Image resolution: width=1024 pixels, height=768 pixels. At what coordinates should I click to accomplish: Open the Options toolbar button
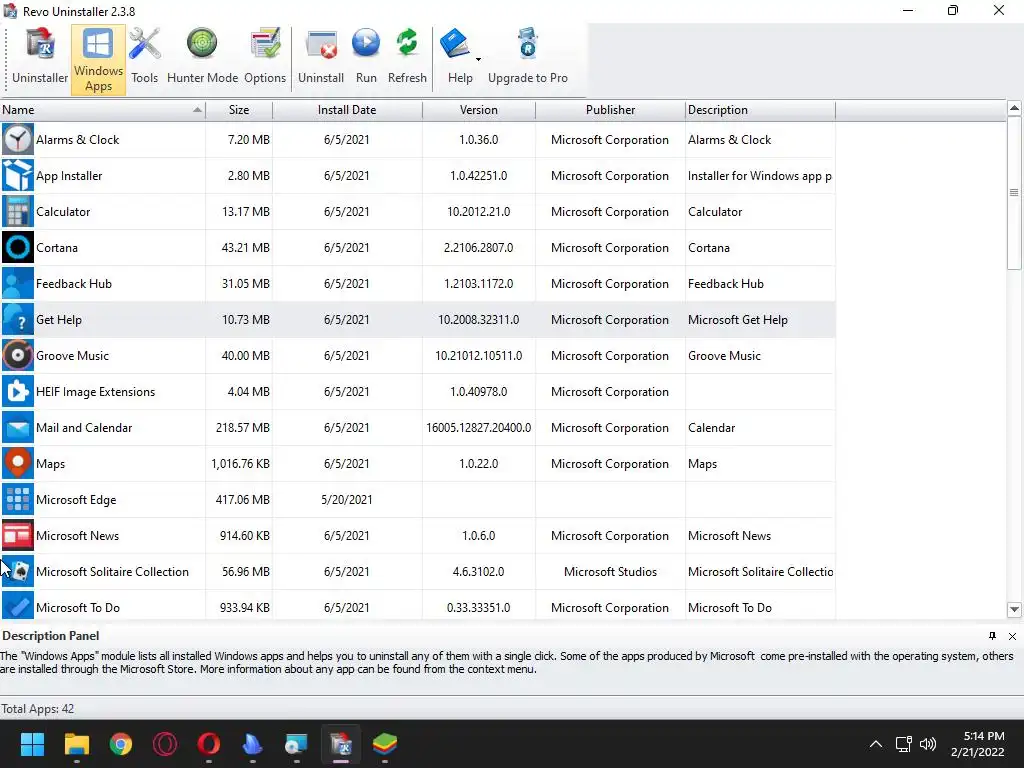[x=264, y=57]
